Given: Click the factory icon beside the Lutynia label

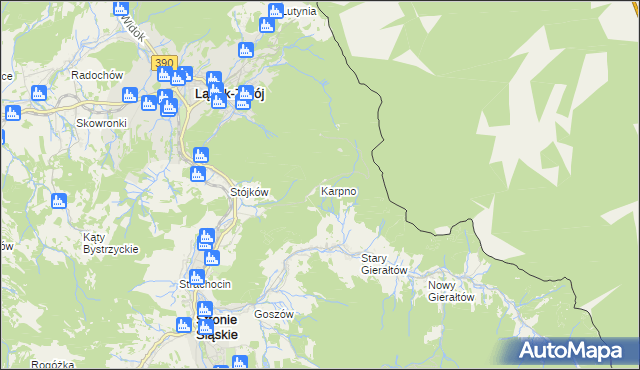Looking at the screenshot, I should (x=276, y=11).
